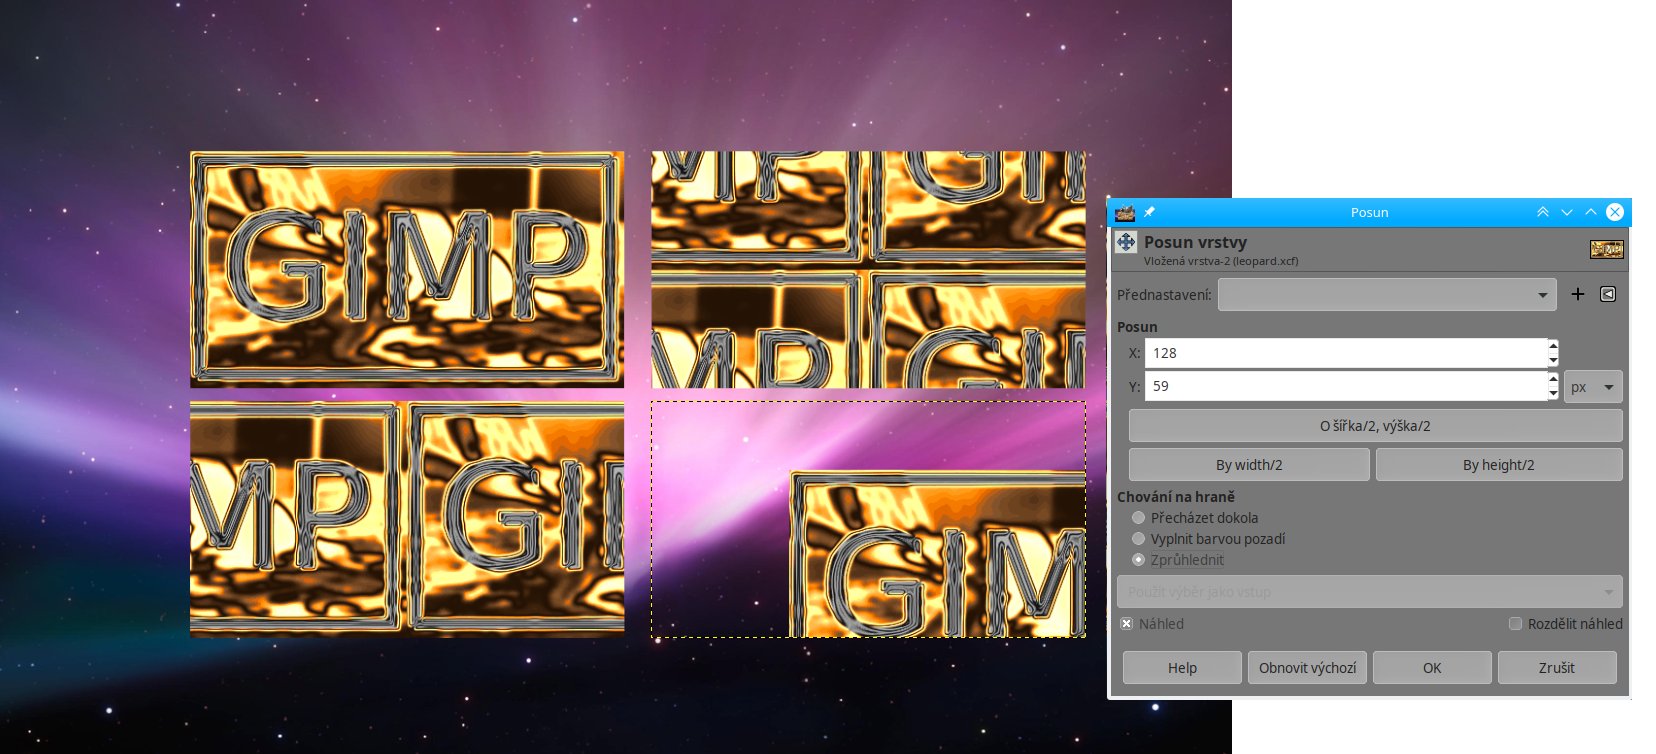Click the Chování na hraně label
Screen dimensions: 1656x754
coord(1176,497)
